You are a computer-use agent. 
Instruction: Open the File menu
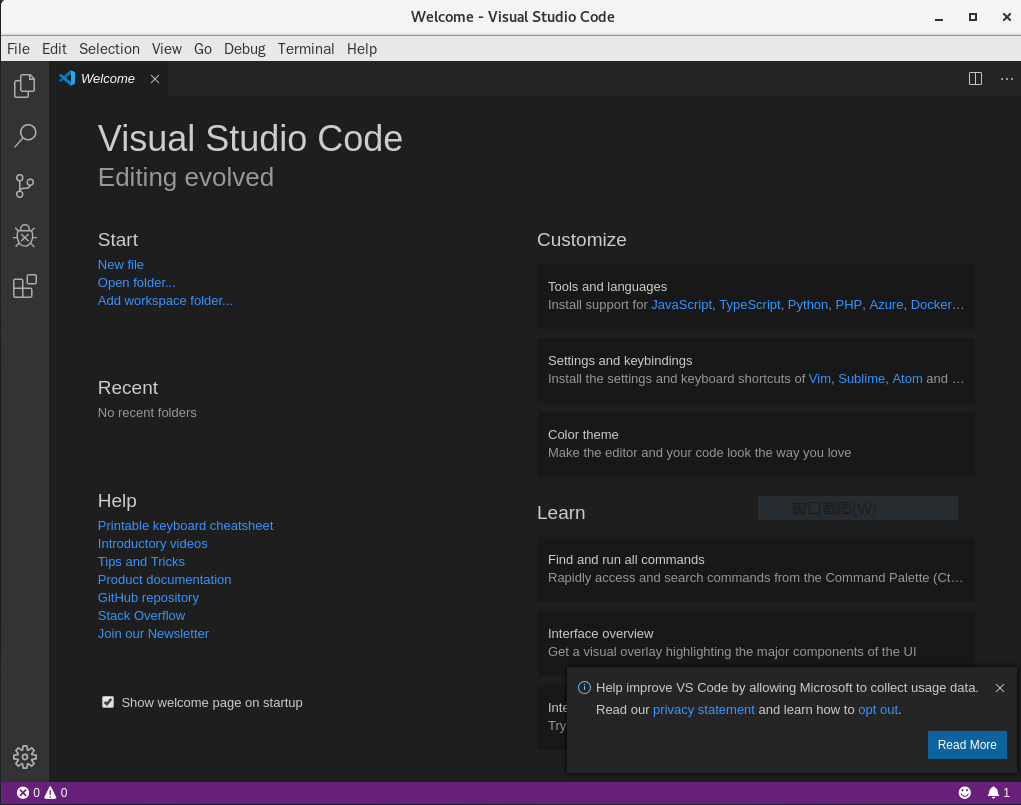[x=18, y=49]
